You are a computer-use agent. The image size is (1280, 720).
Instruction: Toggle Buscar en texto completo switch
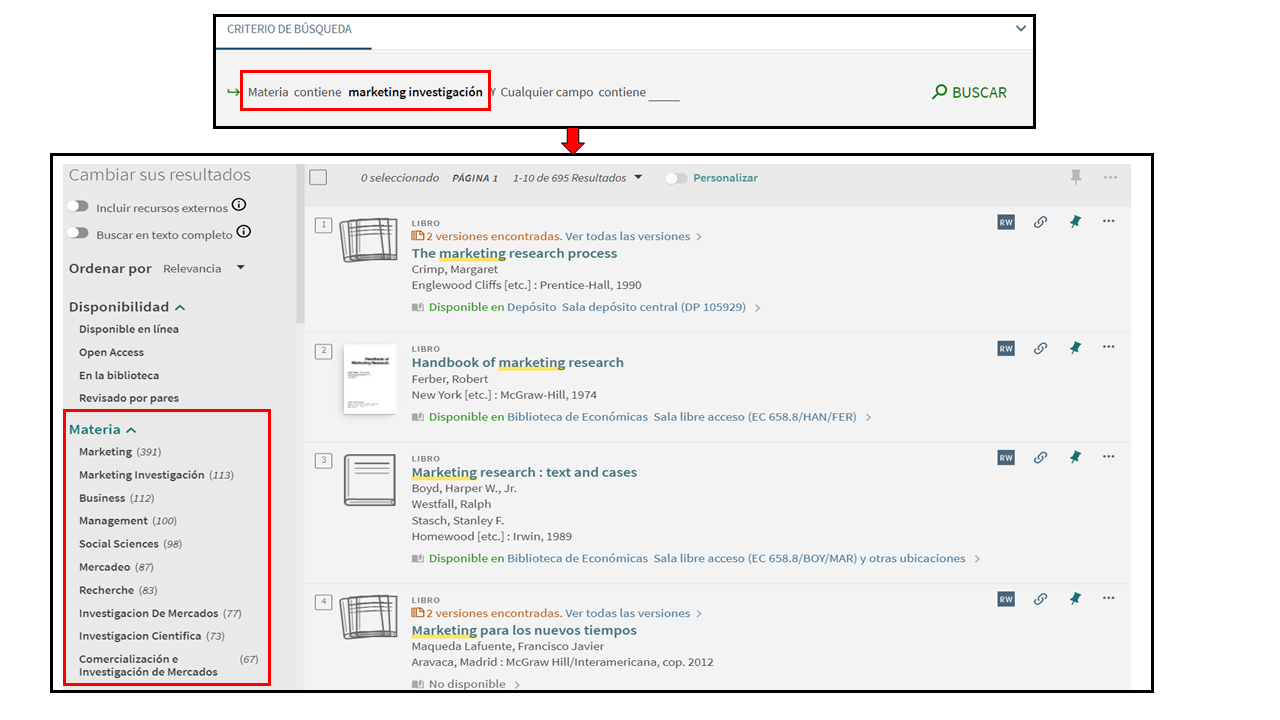[78, 233]
